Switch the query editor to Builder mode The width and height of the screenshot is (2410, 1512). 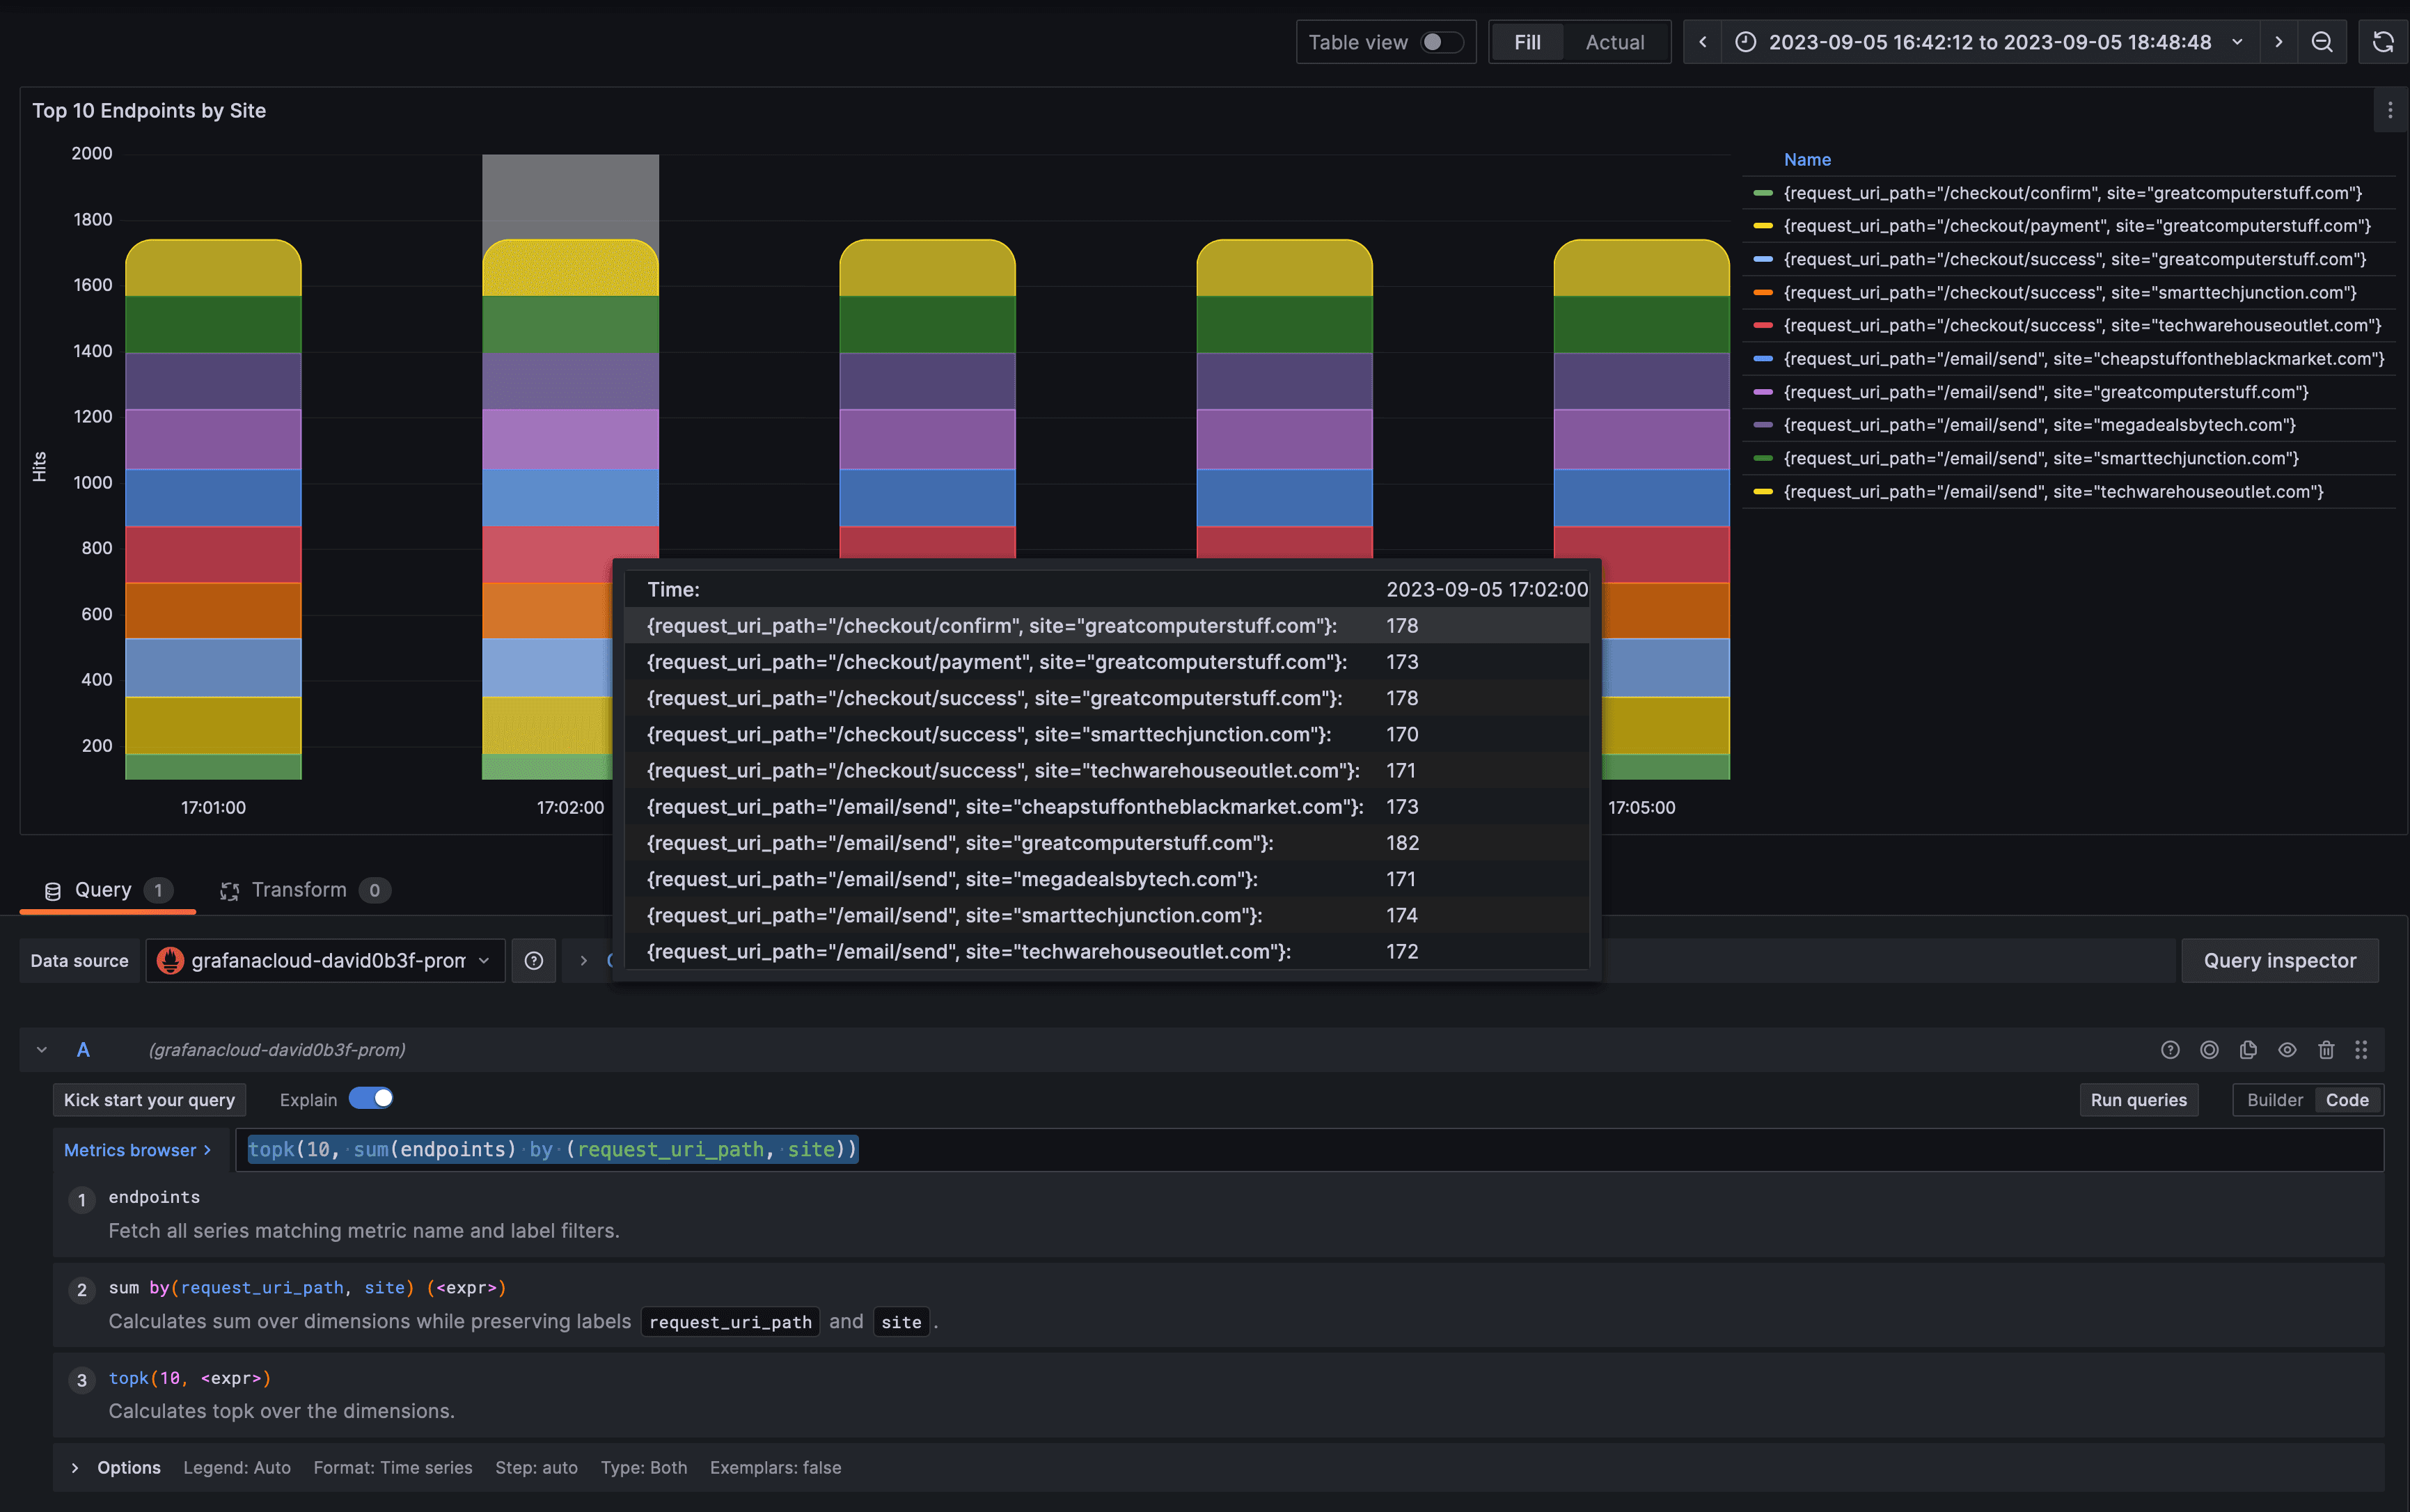(x=2274, y=1099)
